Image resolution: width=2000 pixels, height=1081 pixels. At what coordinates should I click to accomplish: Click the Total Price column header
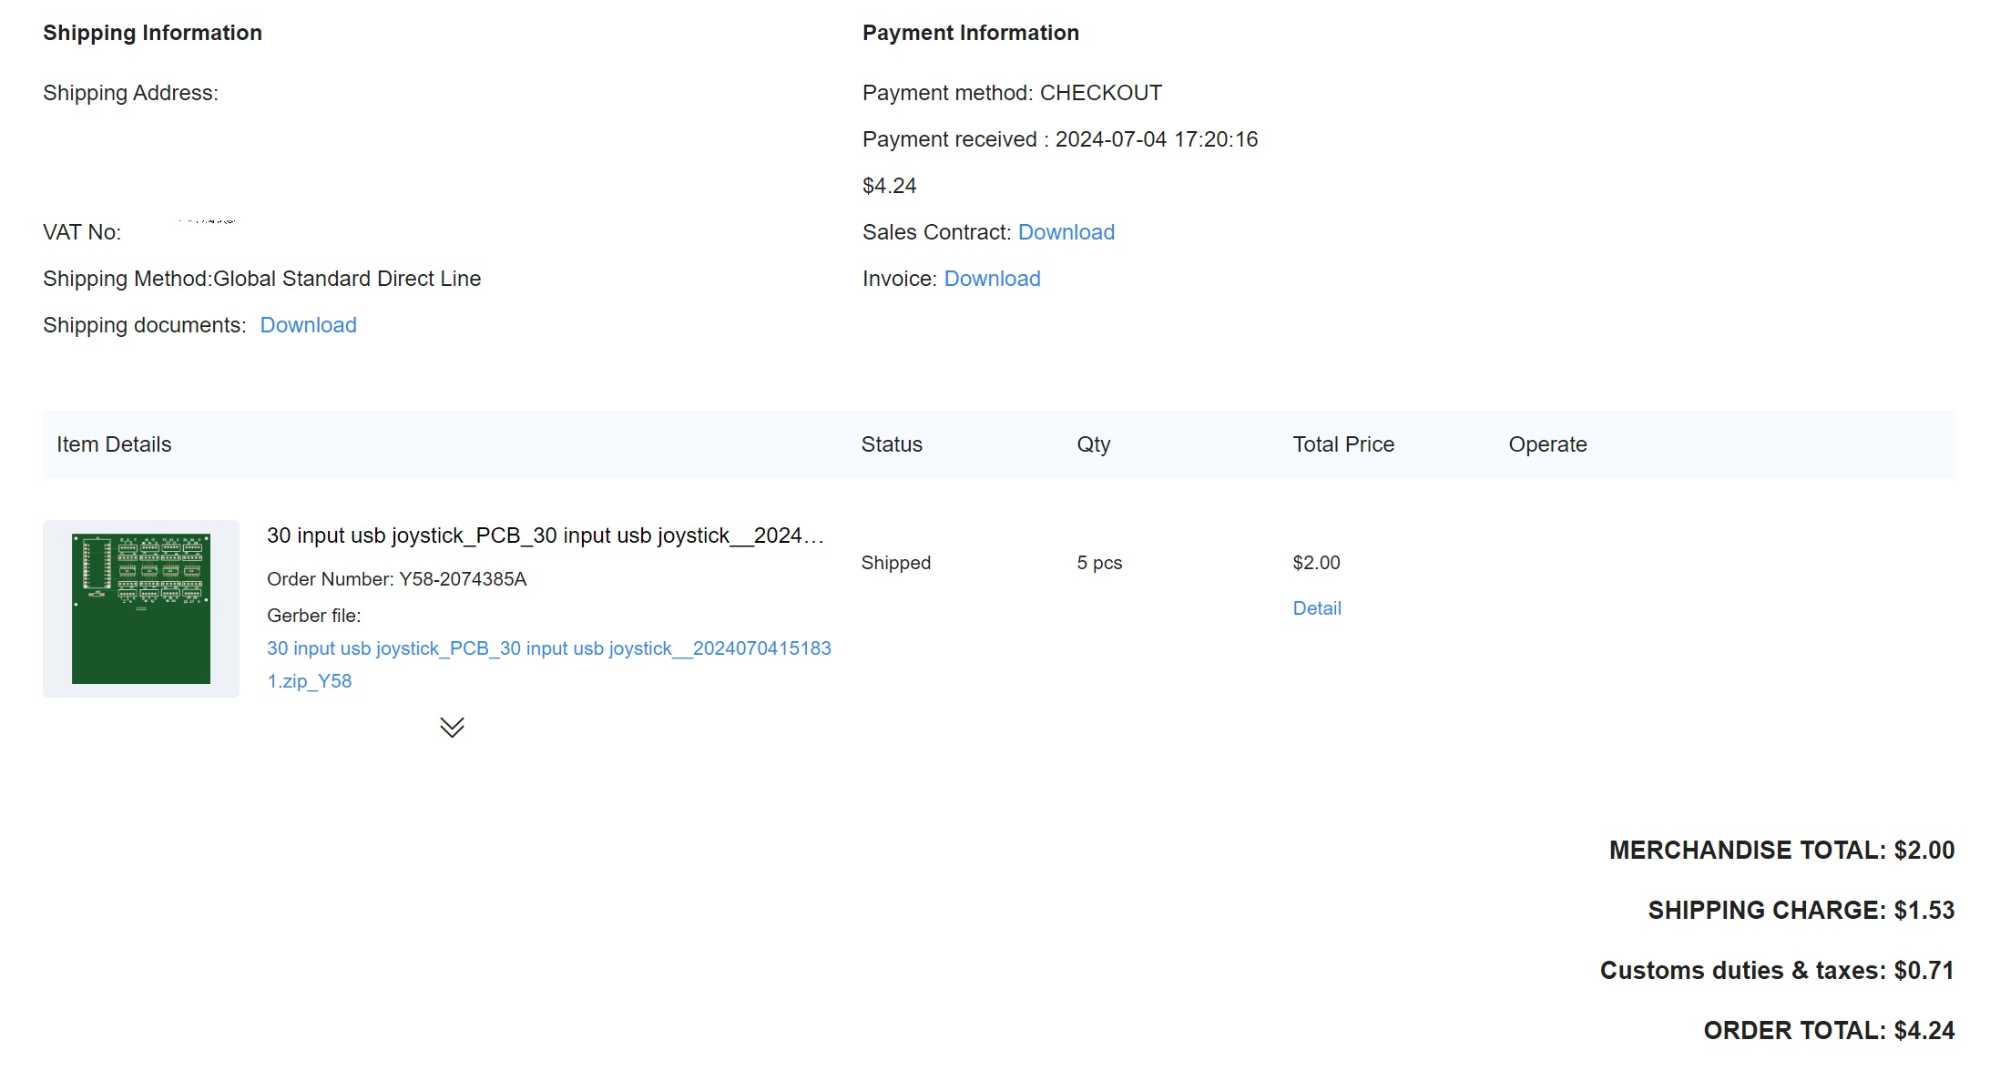[x=1342, y=445]
